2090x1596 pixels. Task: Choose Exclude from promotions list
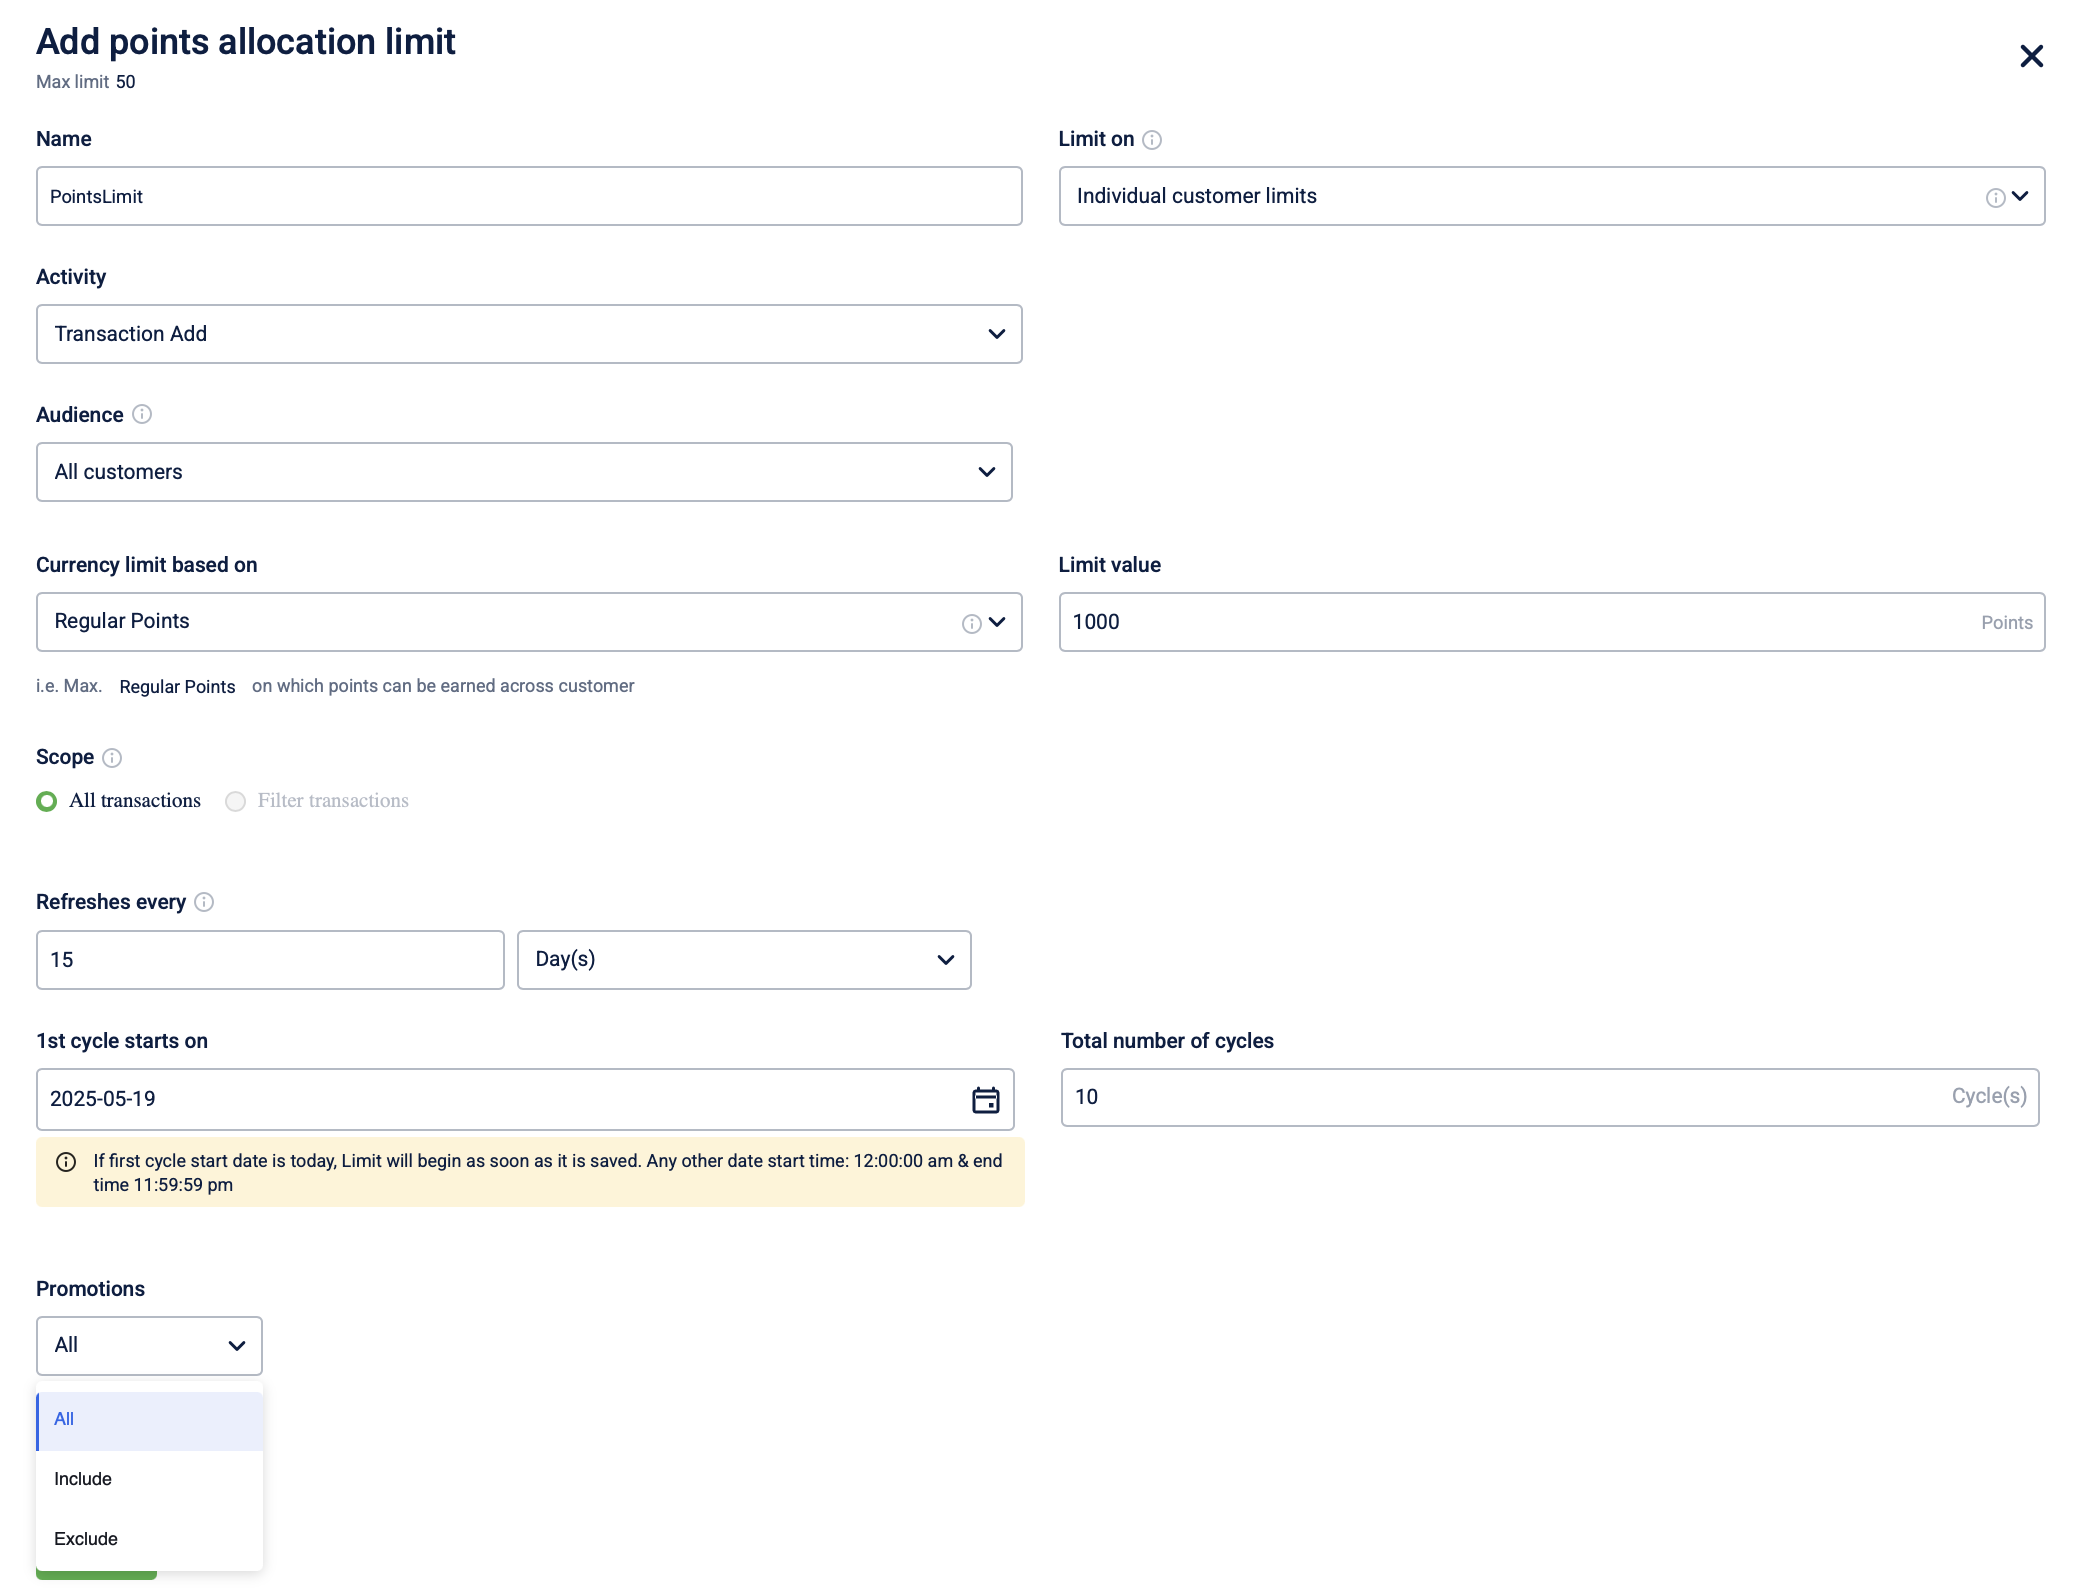[x=86, y=1539]
